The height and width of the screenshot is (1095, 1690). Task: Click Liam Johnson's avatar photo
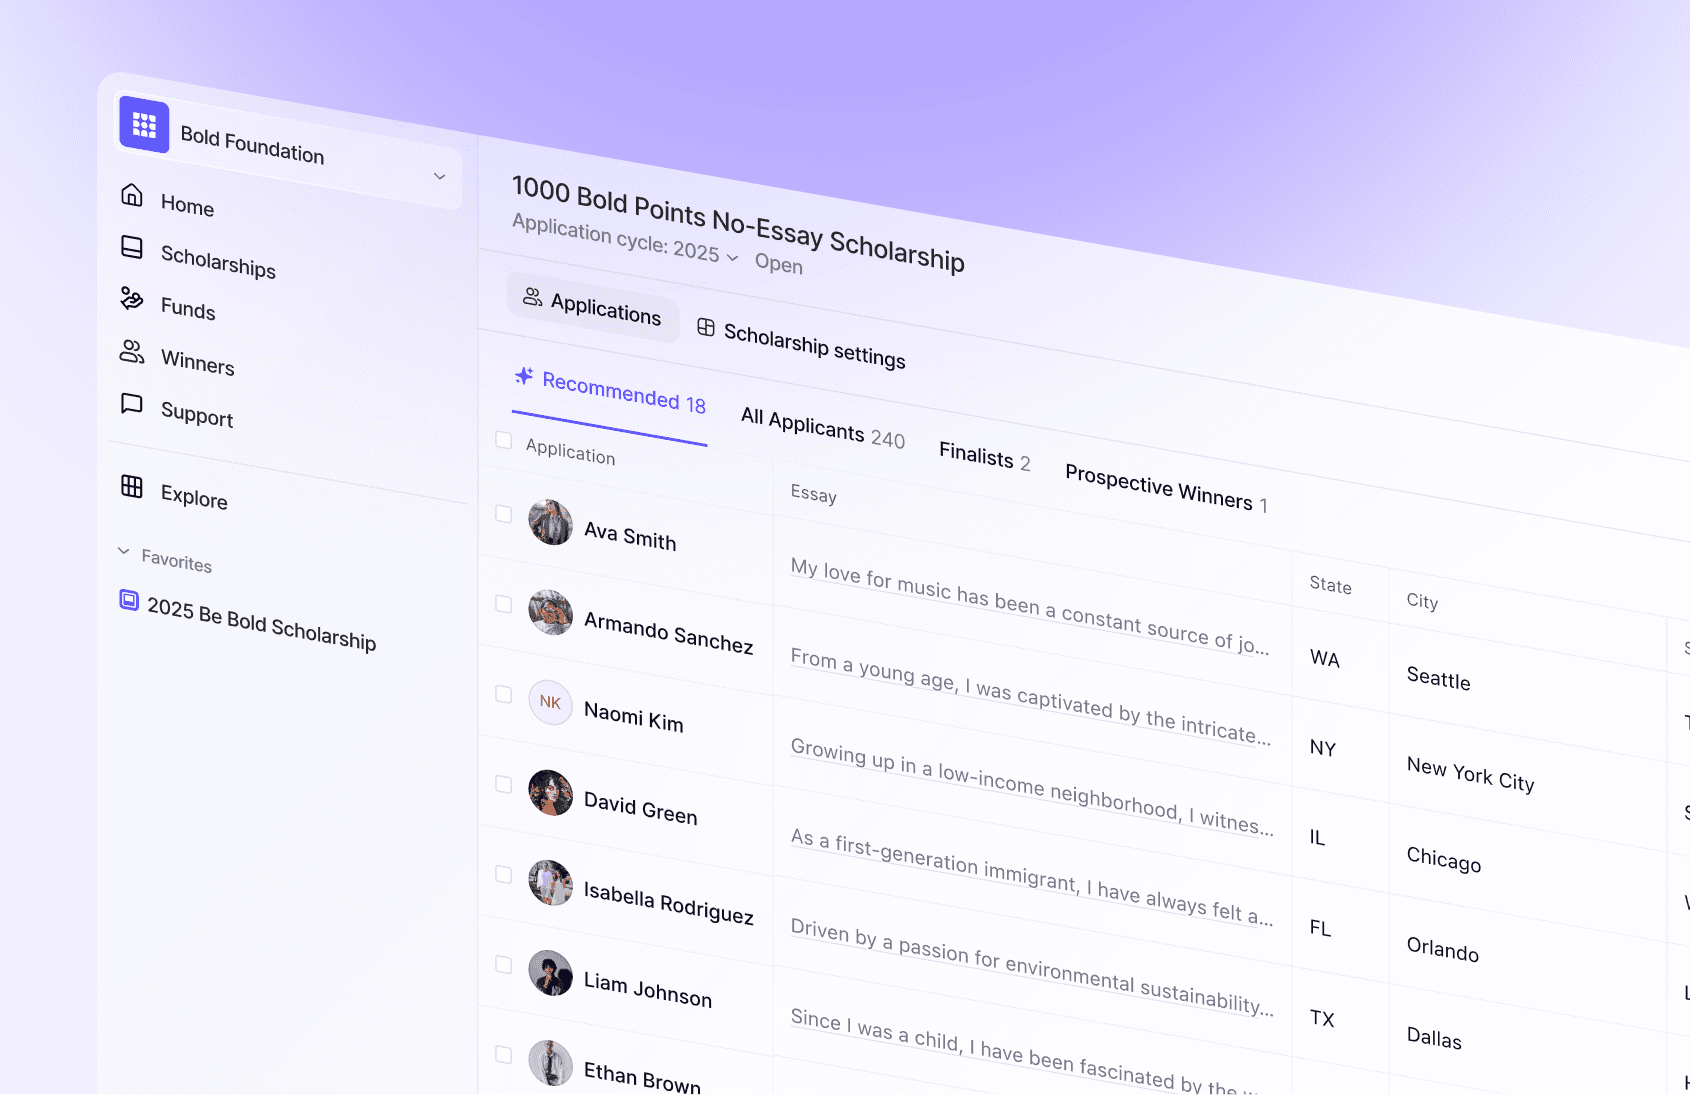pos(550,972)
